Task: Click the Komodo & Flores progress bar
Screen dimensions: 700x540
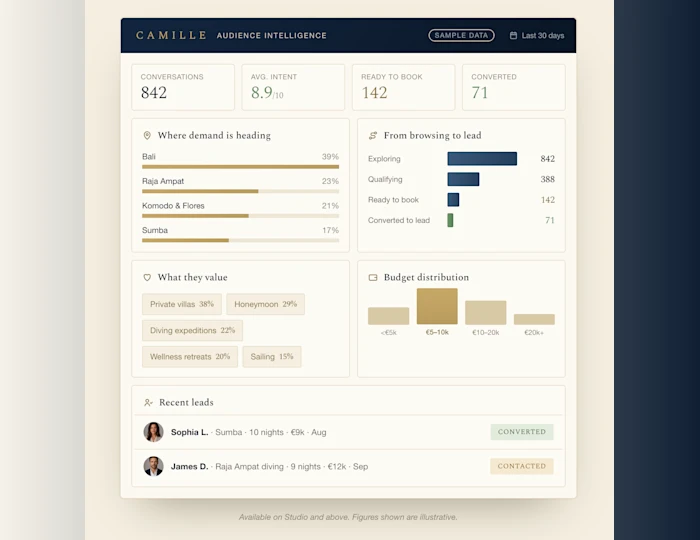Action: 240,216
